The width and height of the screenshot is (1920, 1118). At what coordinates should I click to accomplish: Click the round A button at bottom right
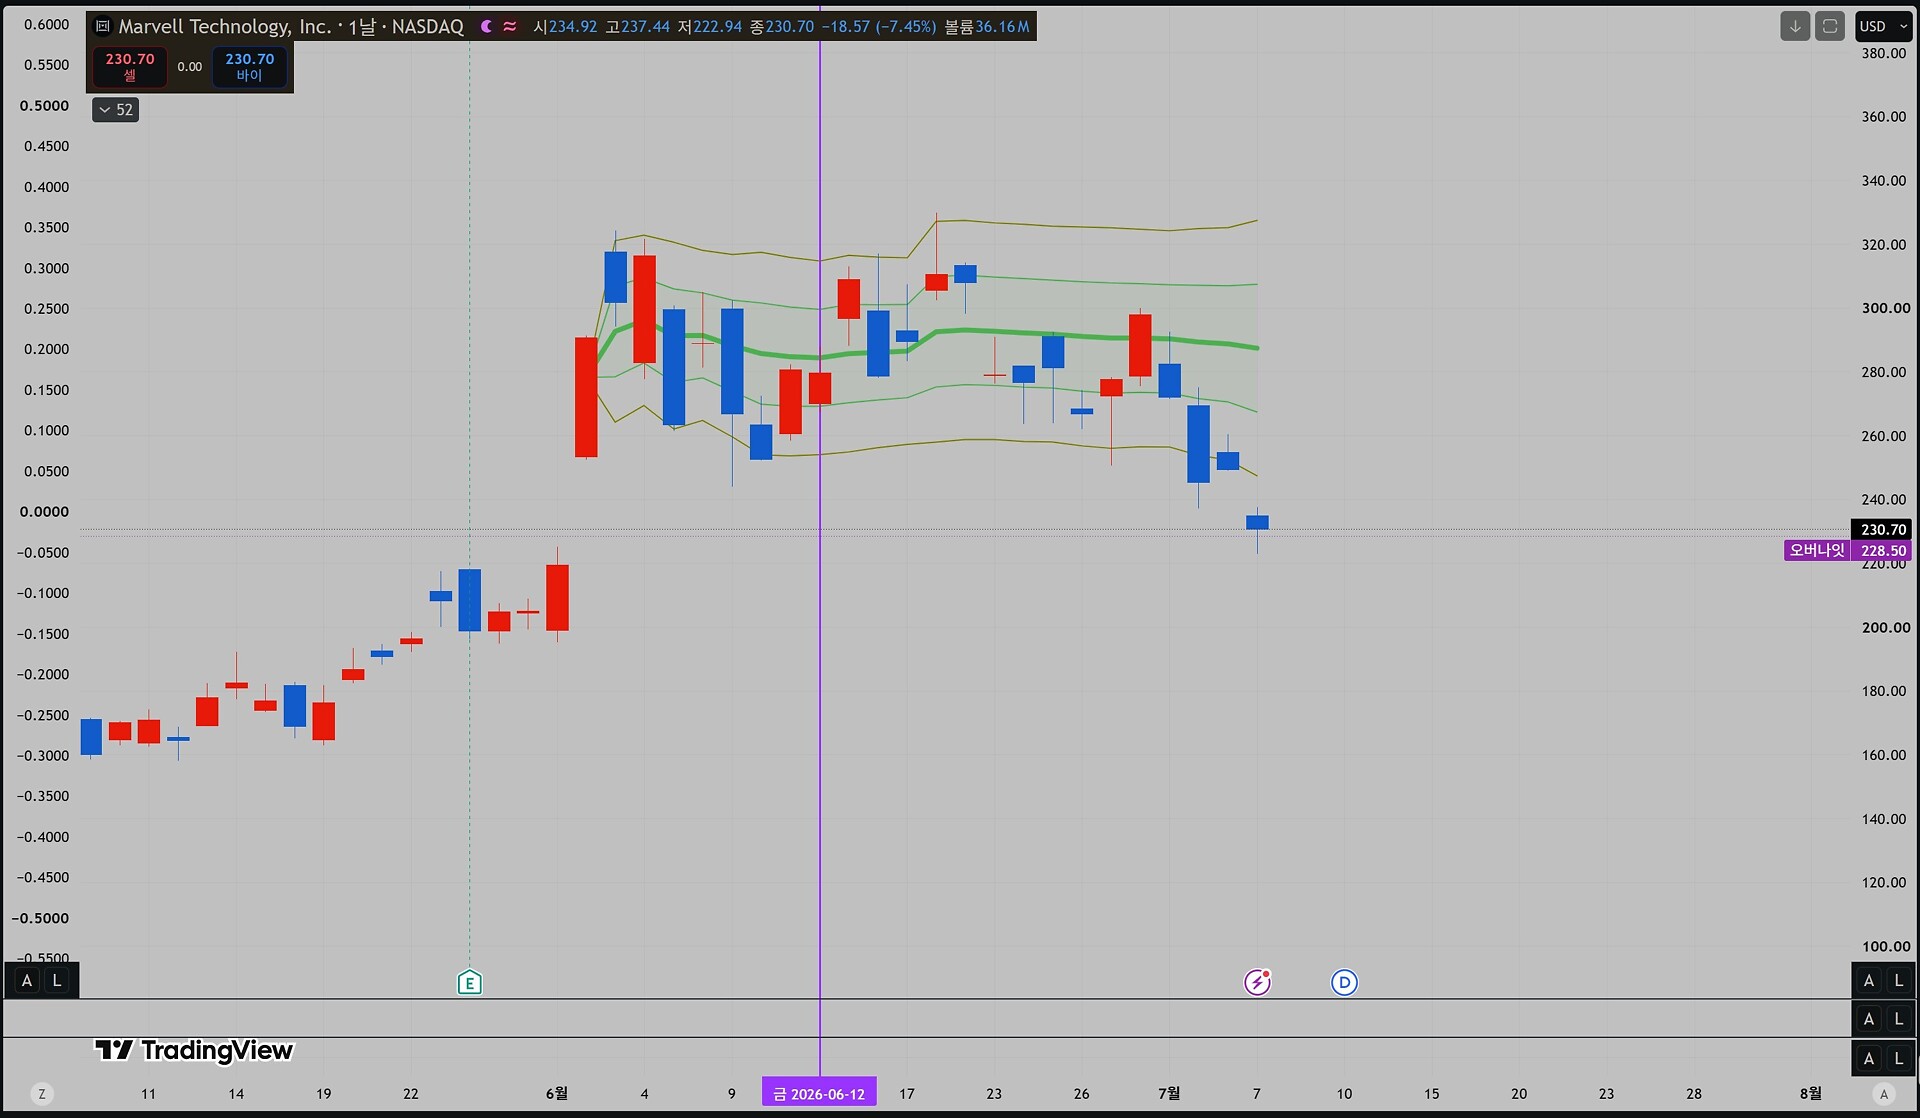tap(1884, 1094)
